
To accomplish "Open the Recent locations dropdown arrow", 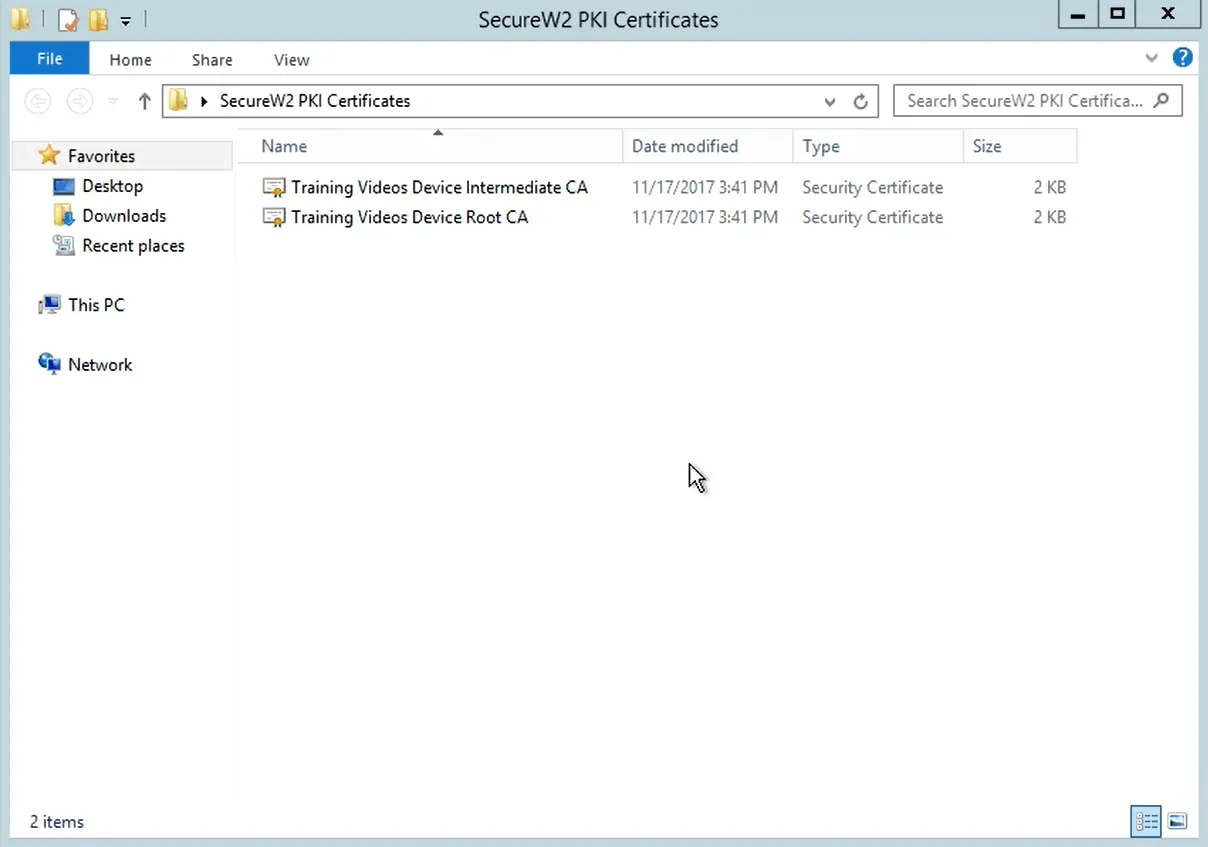I will coord(113,101).
